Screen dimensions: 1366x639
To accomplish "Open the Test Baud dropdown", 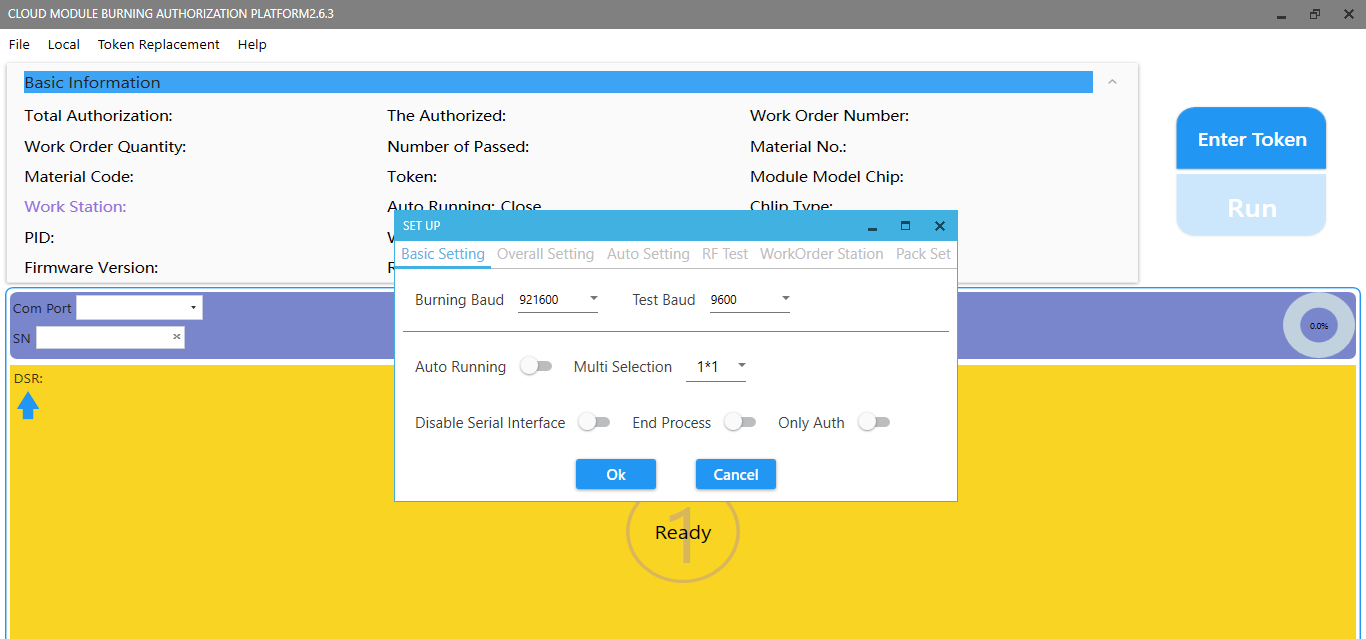I will pyautogui.click(x=750, y=299).
